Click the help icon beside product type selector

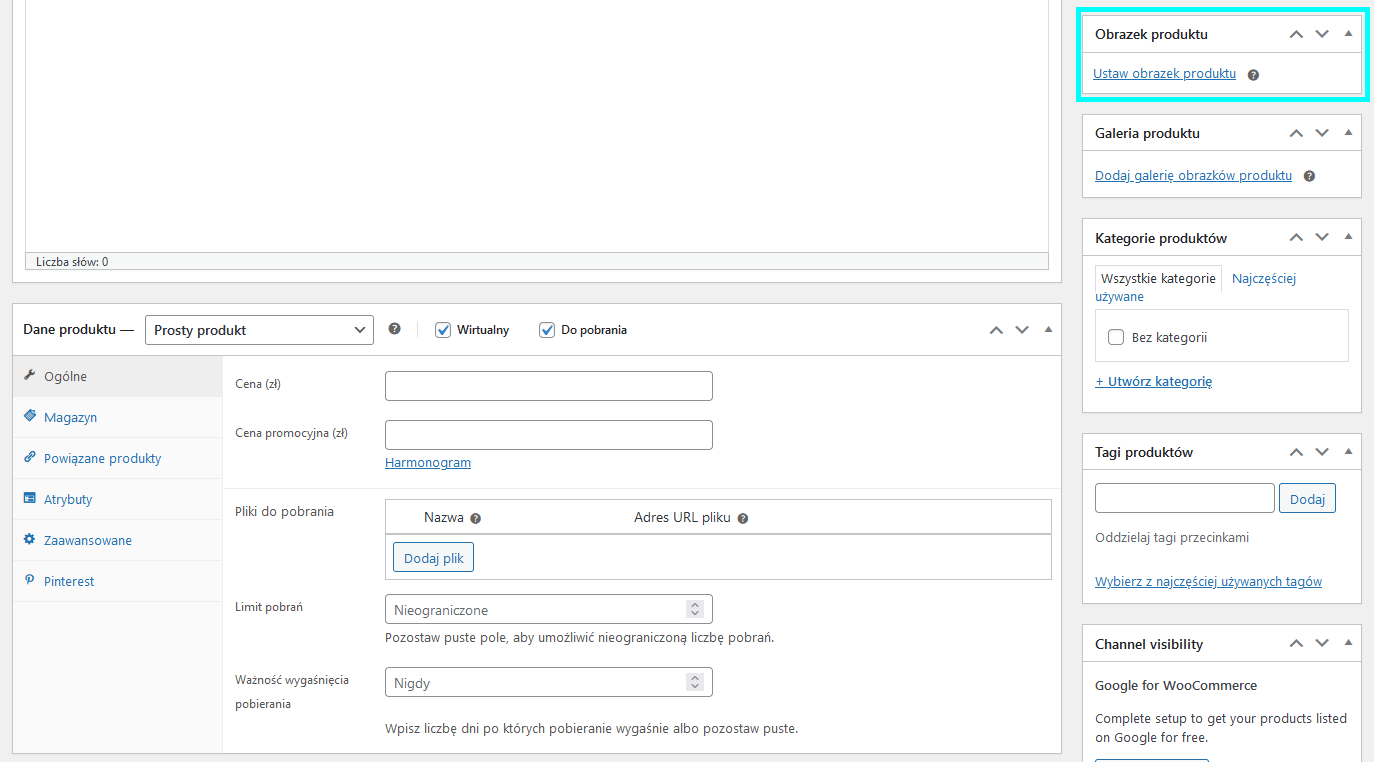tap(394, 329)
